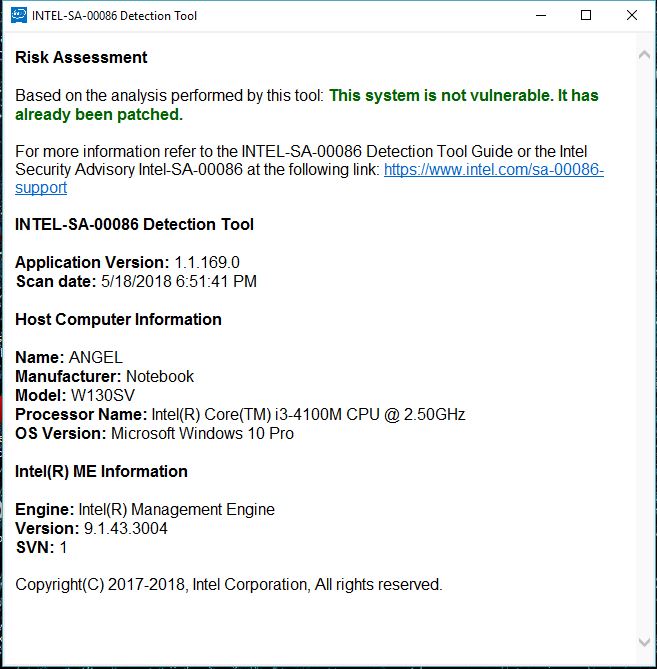The width and height of the screenshot is (657, 669).
Task: Click the Model value W130SV
Action: [x=102, y=396]
